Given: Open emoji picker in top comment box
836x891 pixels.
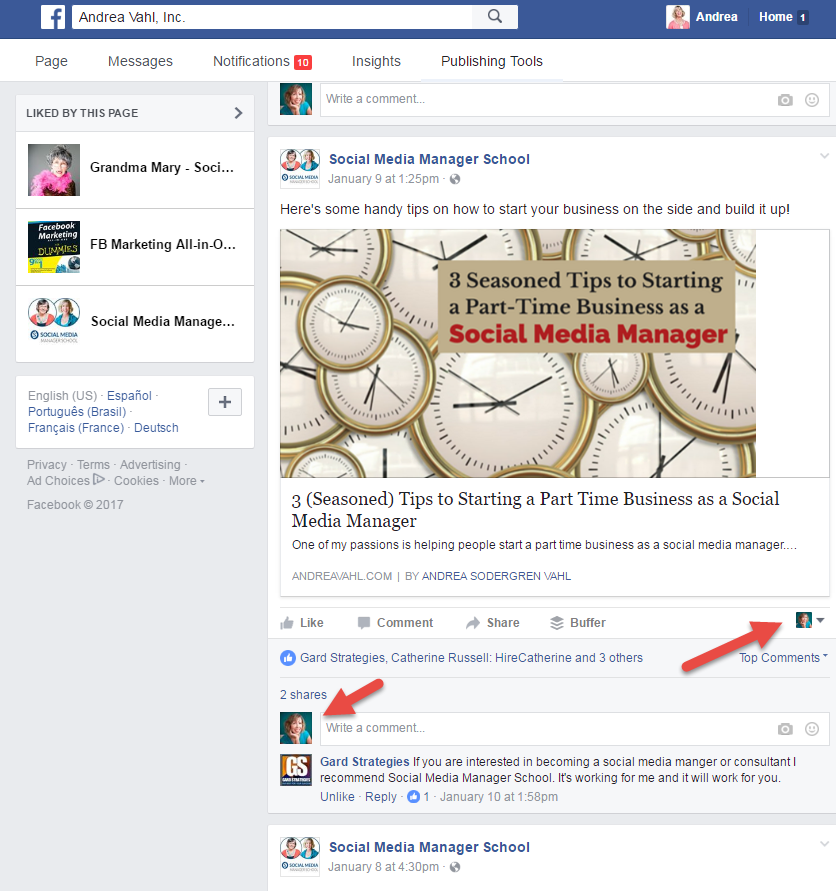Looking at the screenshot, I should tap(812, 100).
